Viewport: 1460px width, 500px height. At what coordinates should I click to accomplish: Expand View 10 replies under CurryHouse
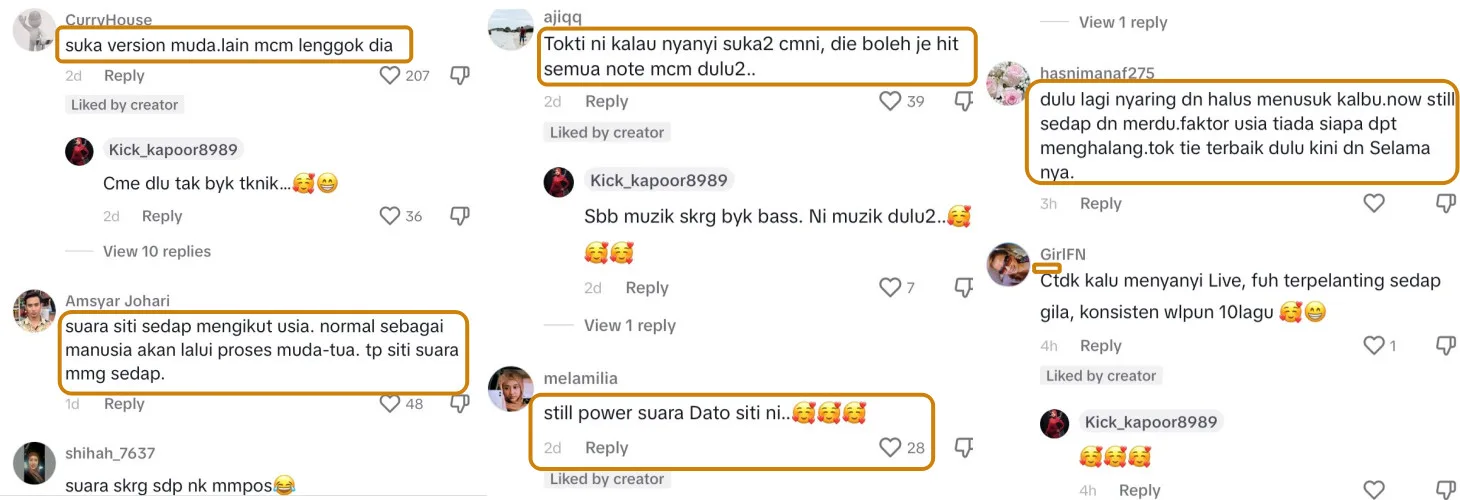click(157, 251)
